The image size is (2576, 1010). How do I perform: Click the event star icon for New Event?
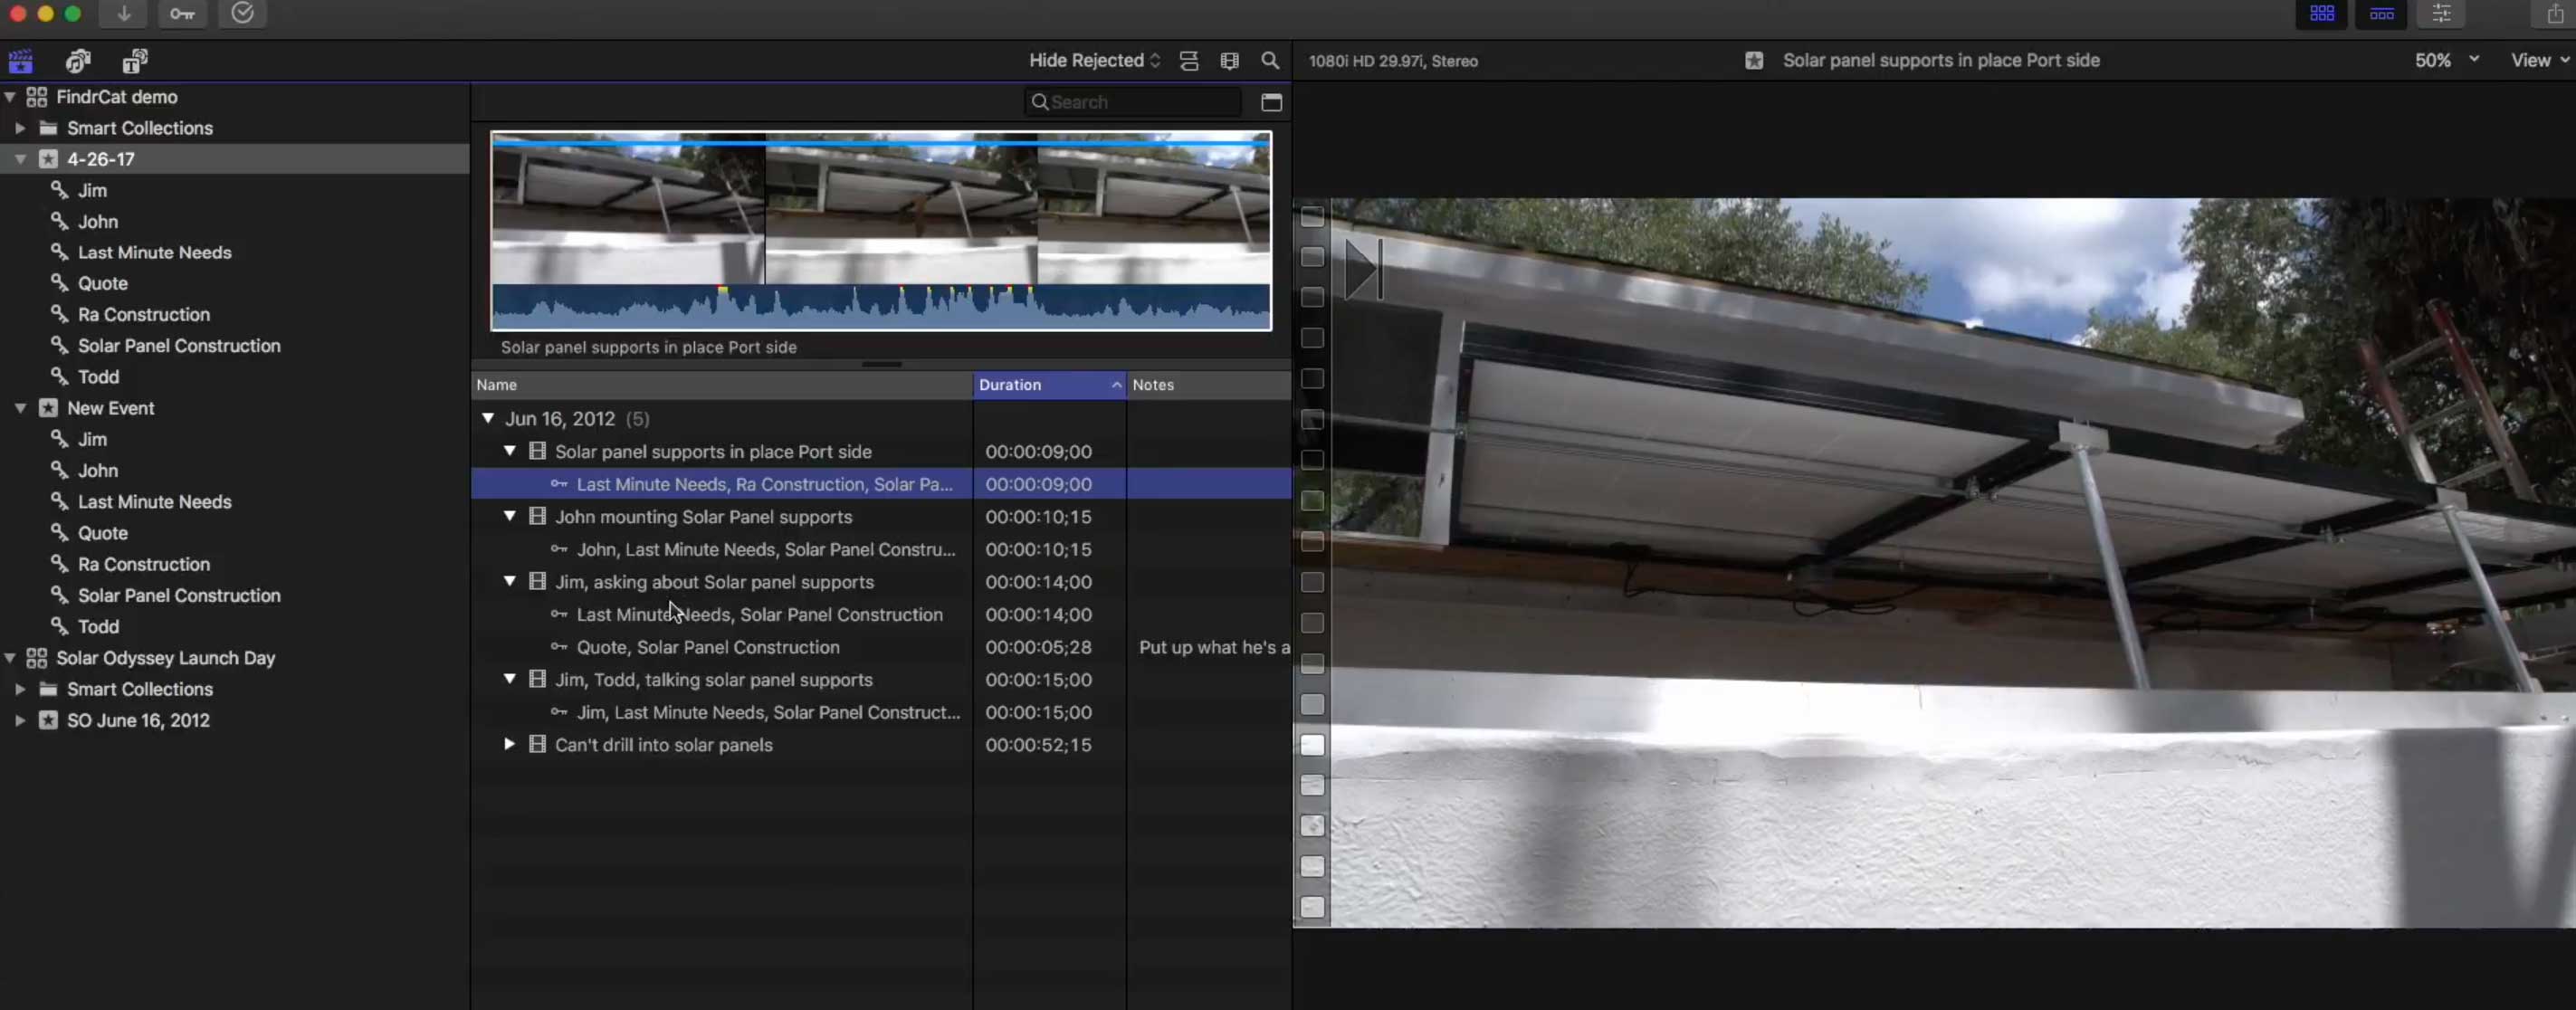click(48, 408)
